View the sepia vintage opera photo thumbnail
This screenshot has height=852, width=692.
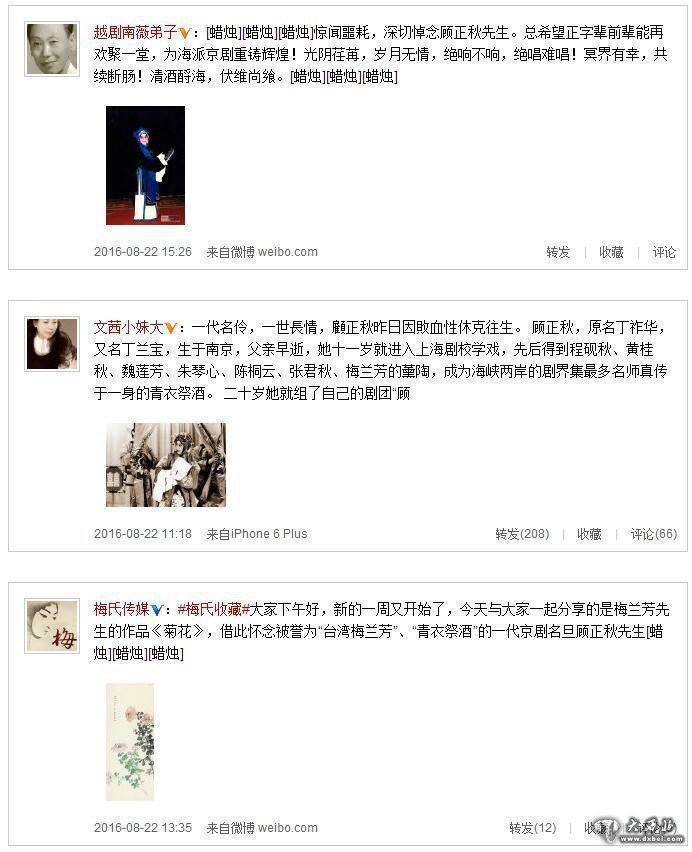[x=166, y=465]
